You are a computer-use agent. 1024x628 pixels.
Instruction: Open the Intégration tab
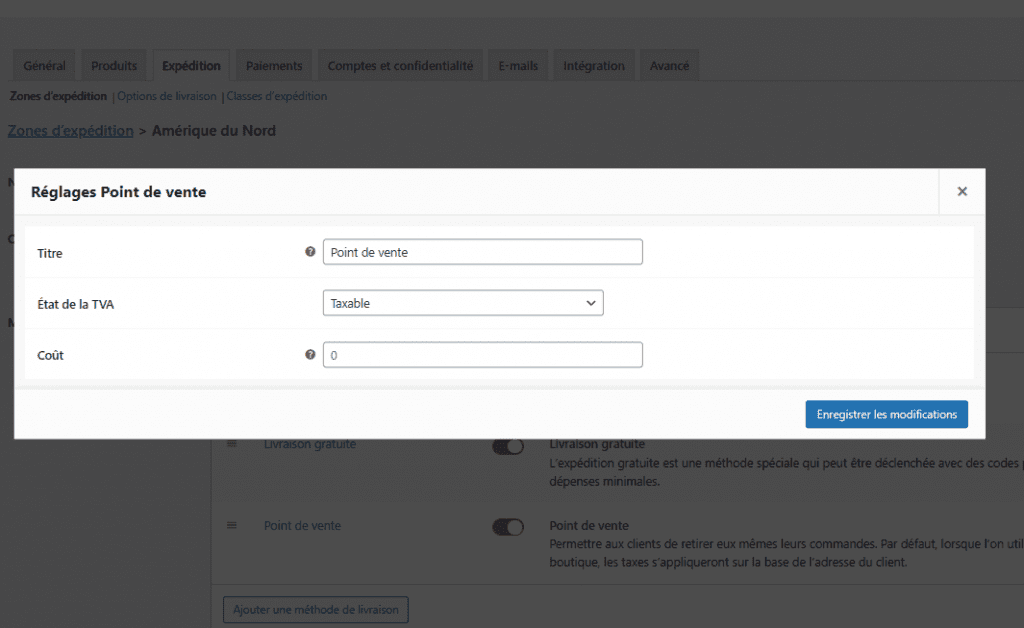click(594, 66)
